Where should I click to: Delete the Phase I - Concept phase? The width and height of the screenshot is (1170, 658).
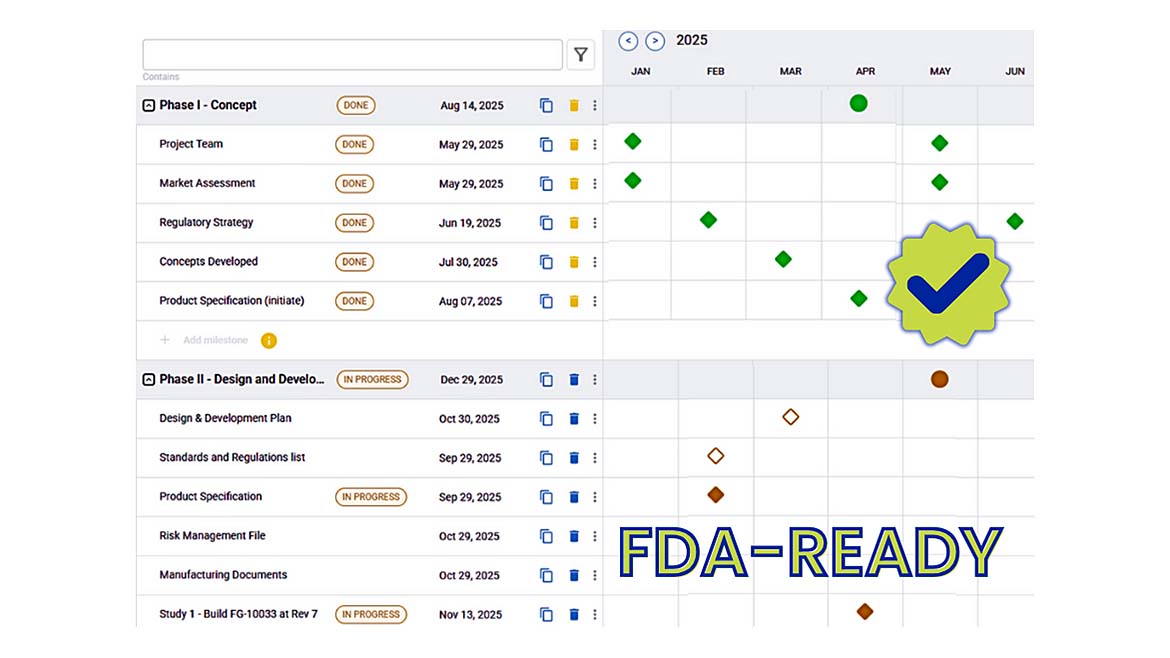574,105
